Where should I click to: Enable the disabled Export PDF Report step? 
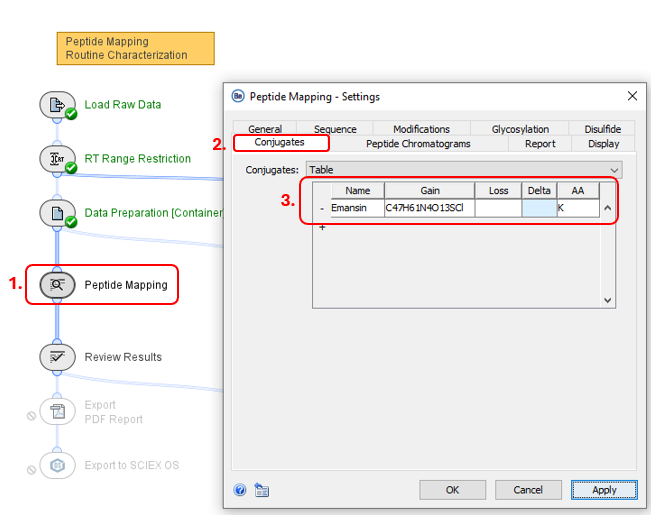pos(31,415)
